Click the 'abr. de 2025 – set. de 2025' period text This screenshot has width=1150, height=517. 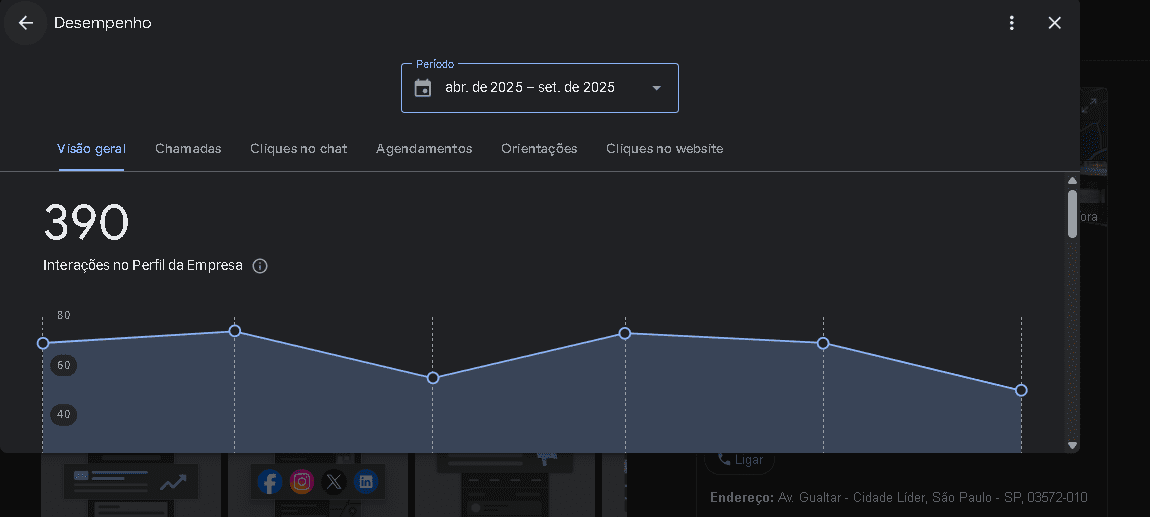(530, 87)
